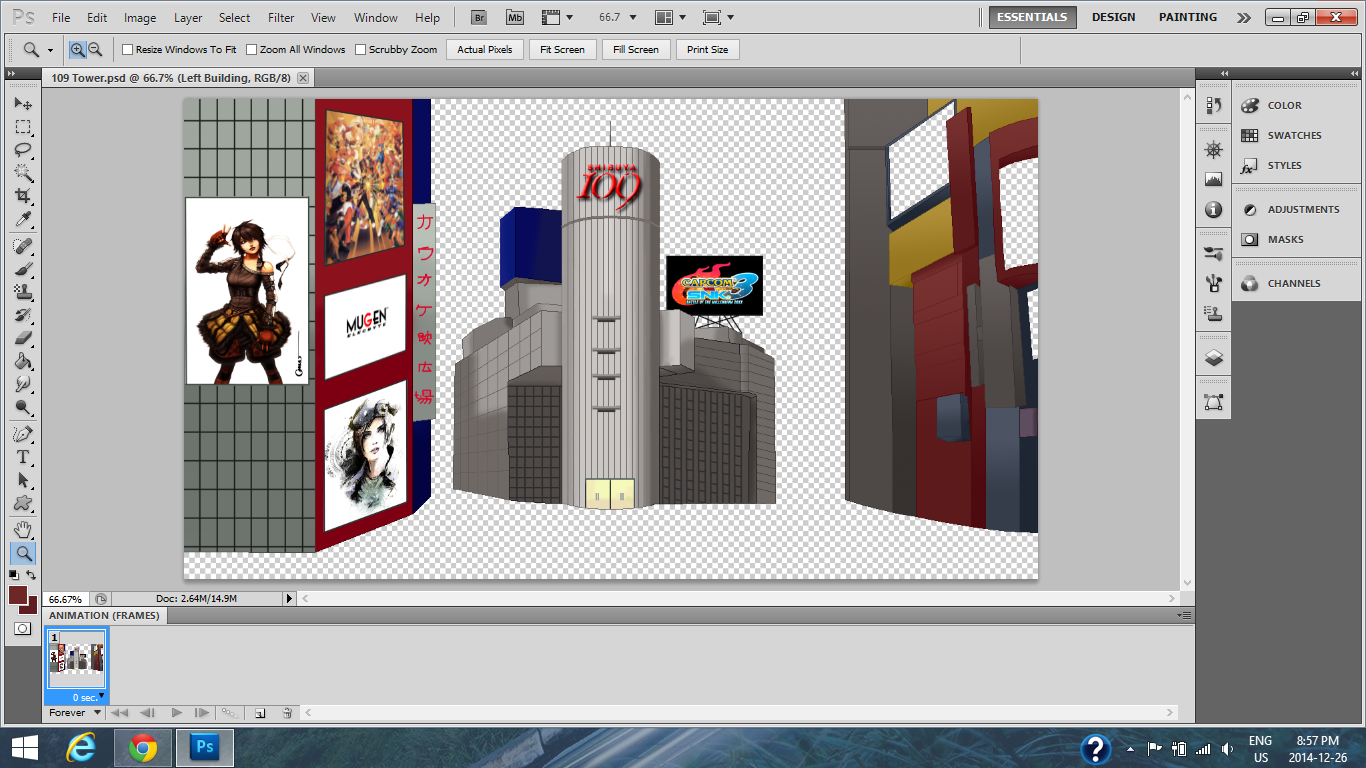The image size is (1366, 768).
Task: Select animation frame 1 thumbnail
Action: 77,658
